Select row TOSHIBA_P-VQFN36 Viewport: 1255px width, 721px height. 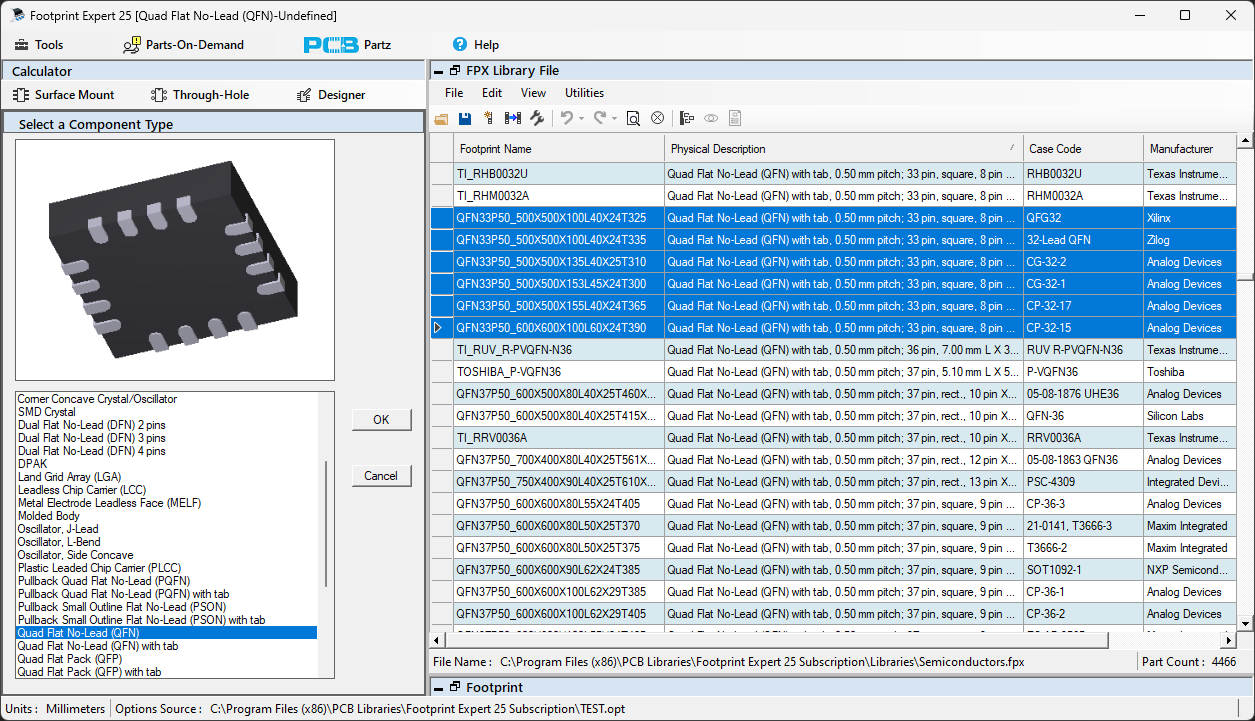point(833,372)
